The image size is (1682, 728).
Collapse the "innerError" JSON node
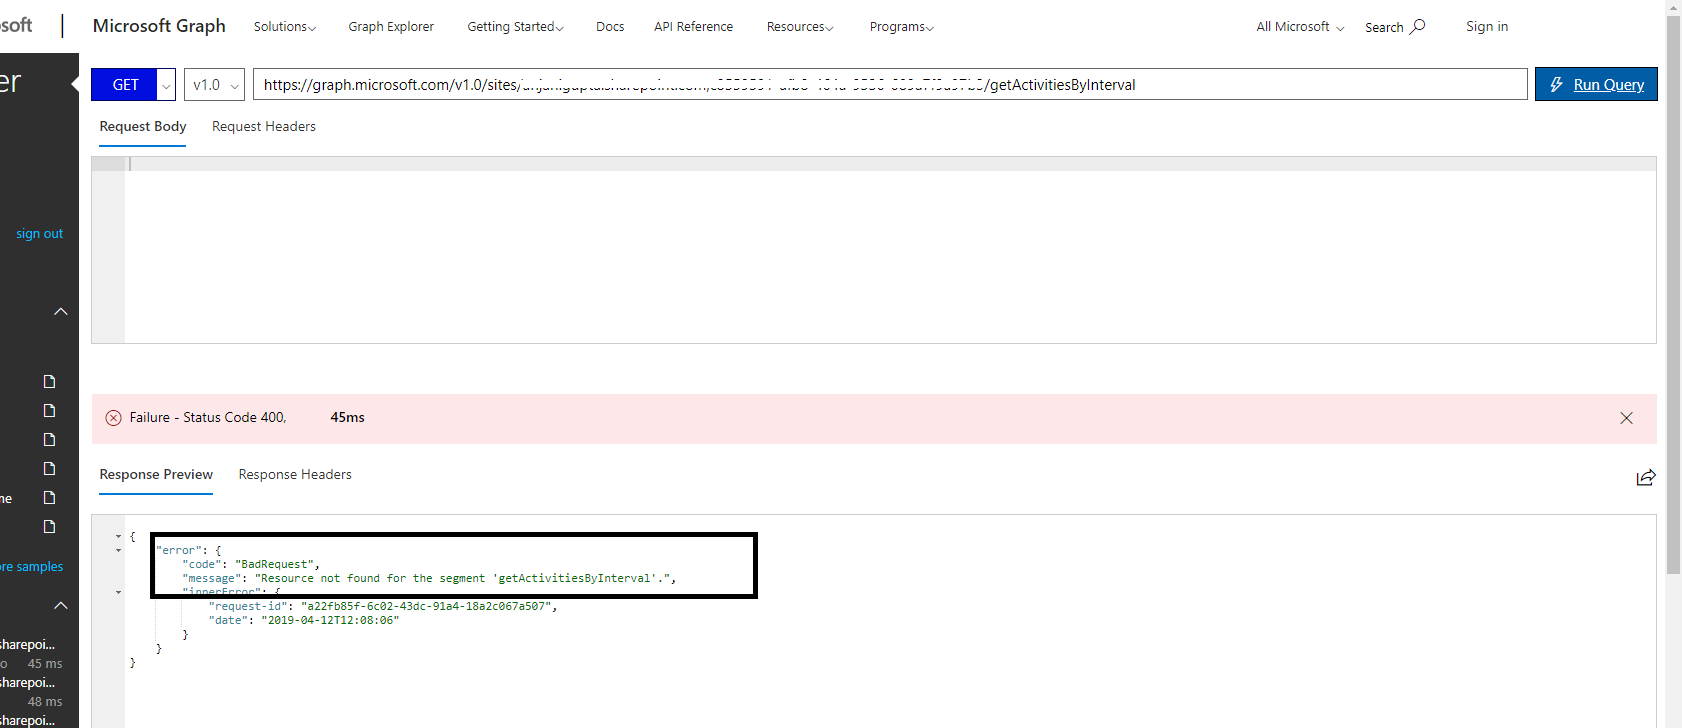118,592
